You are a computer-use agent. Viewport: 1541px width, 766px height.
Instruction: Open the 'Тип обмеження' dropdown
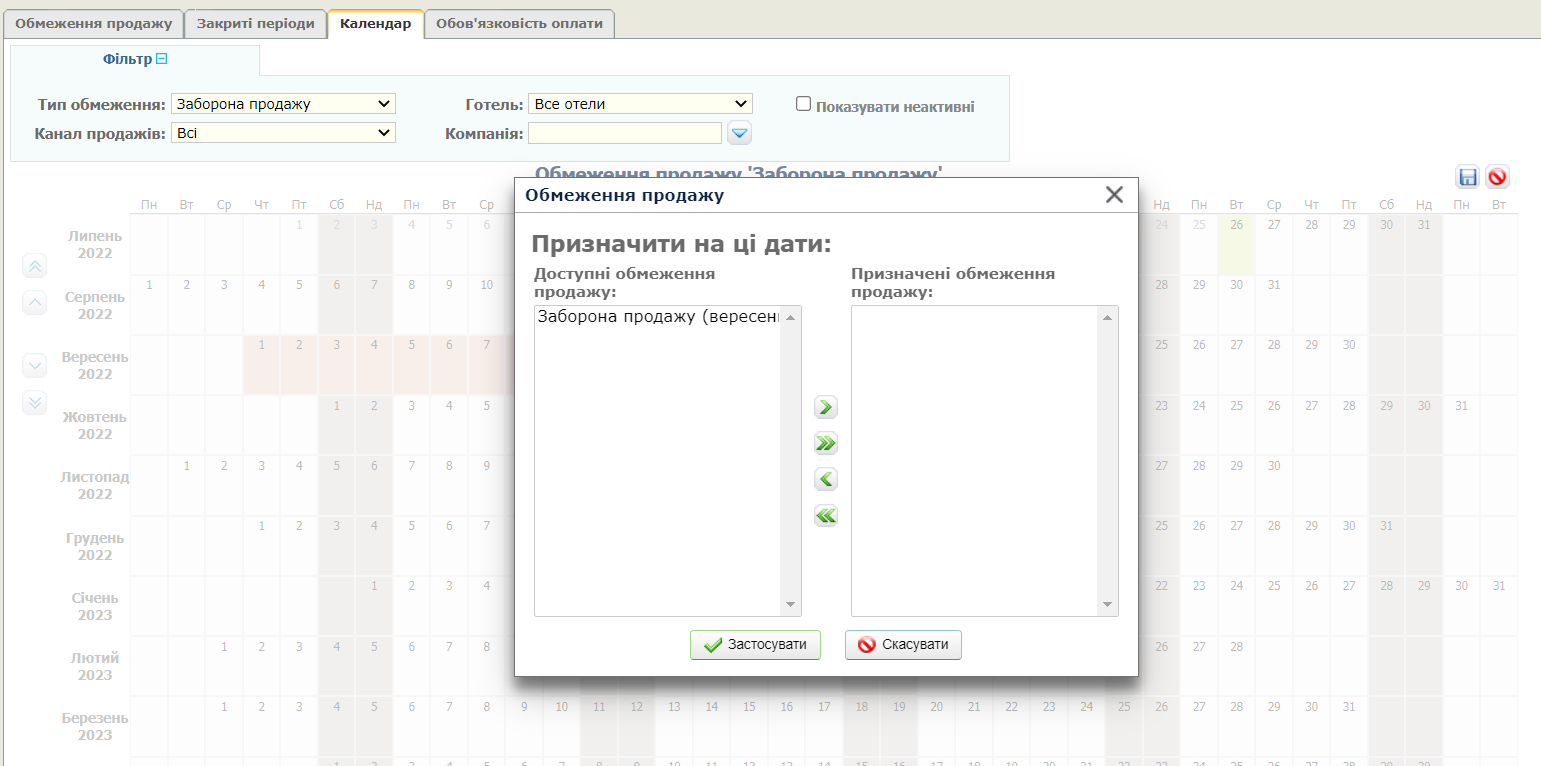click(283, 104)
